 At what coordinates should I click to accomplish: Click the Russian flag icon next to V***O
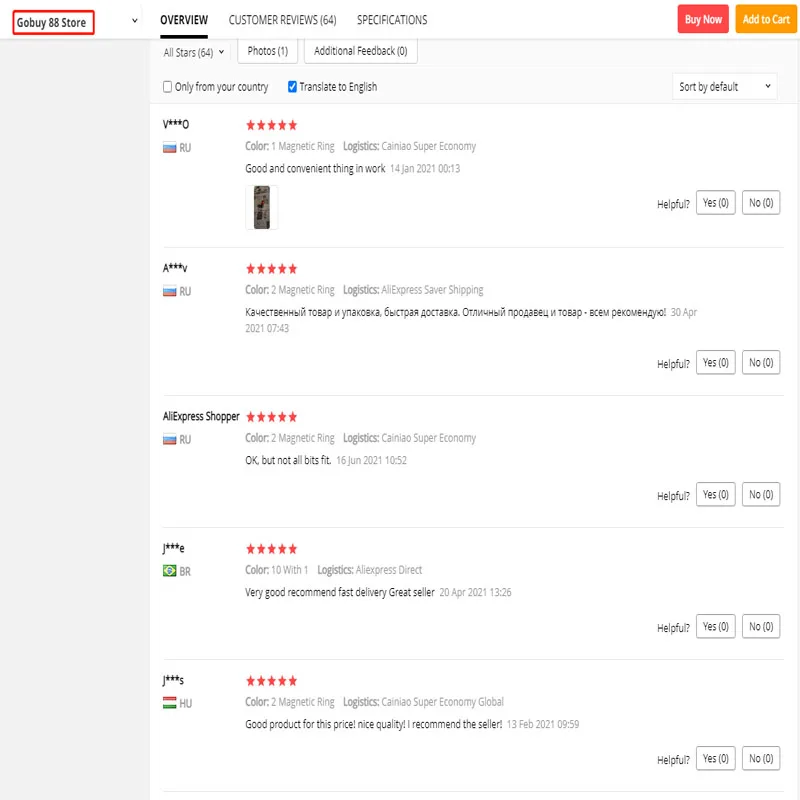[170, 148]
